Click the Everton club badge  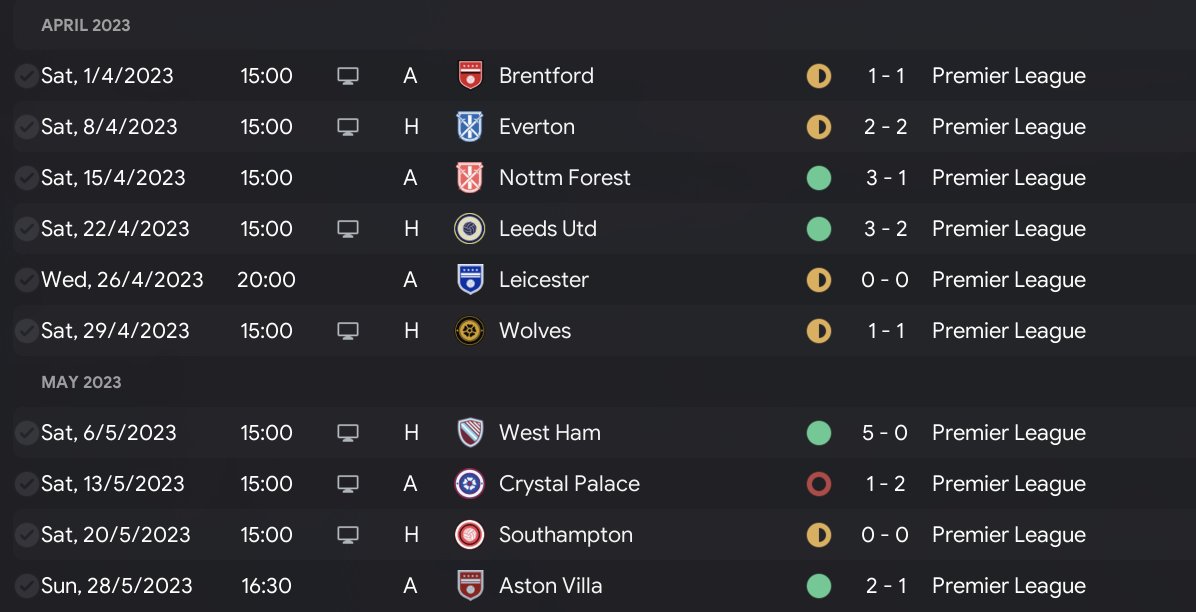pos(470,127)
